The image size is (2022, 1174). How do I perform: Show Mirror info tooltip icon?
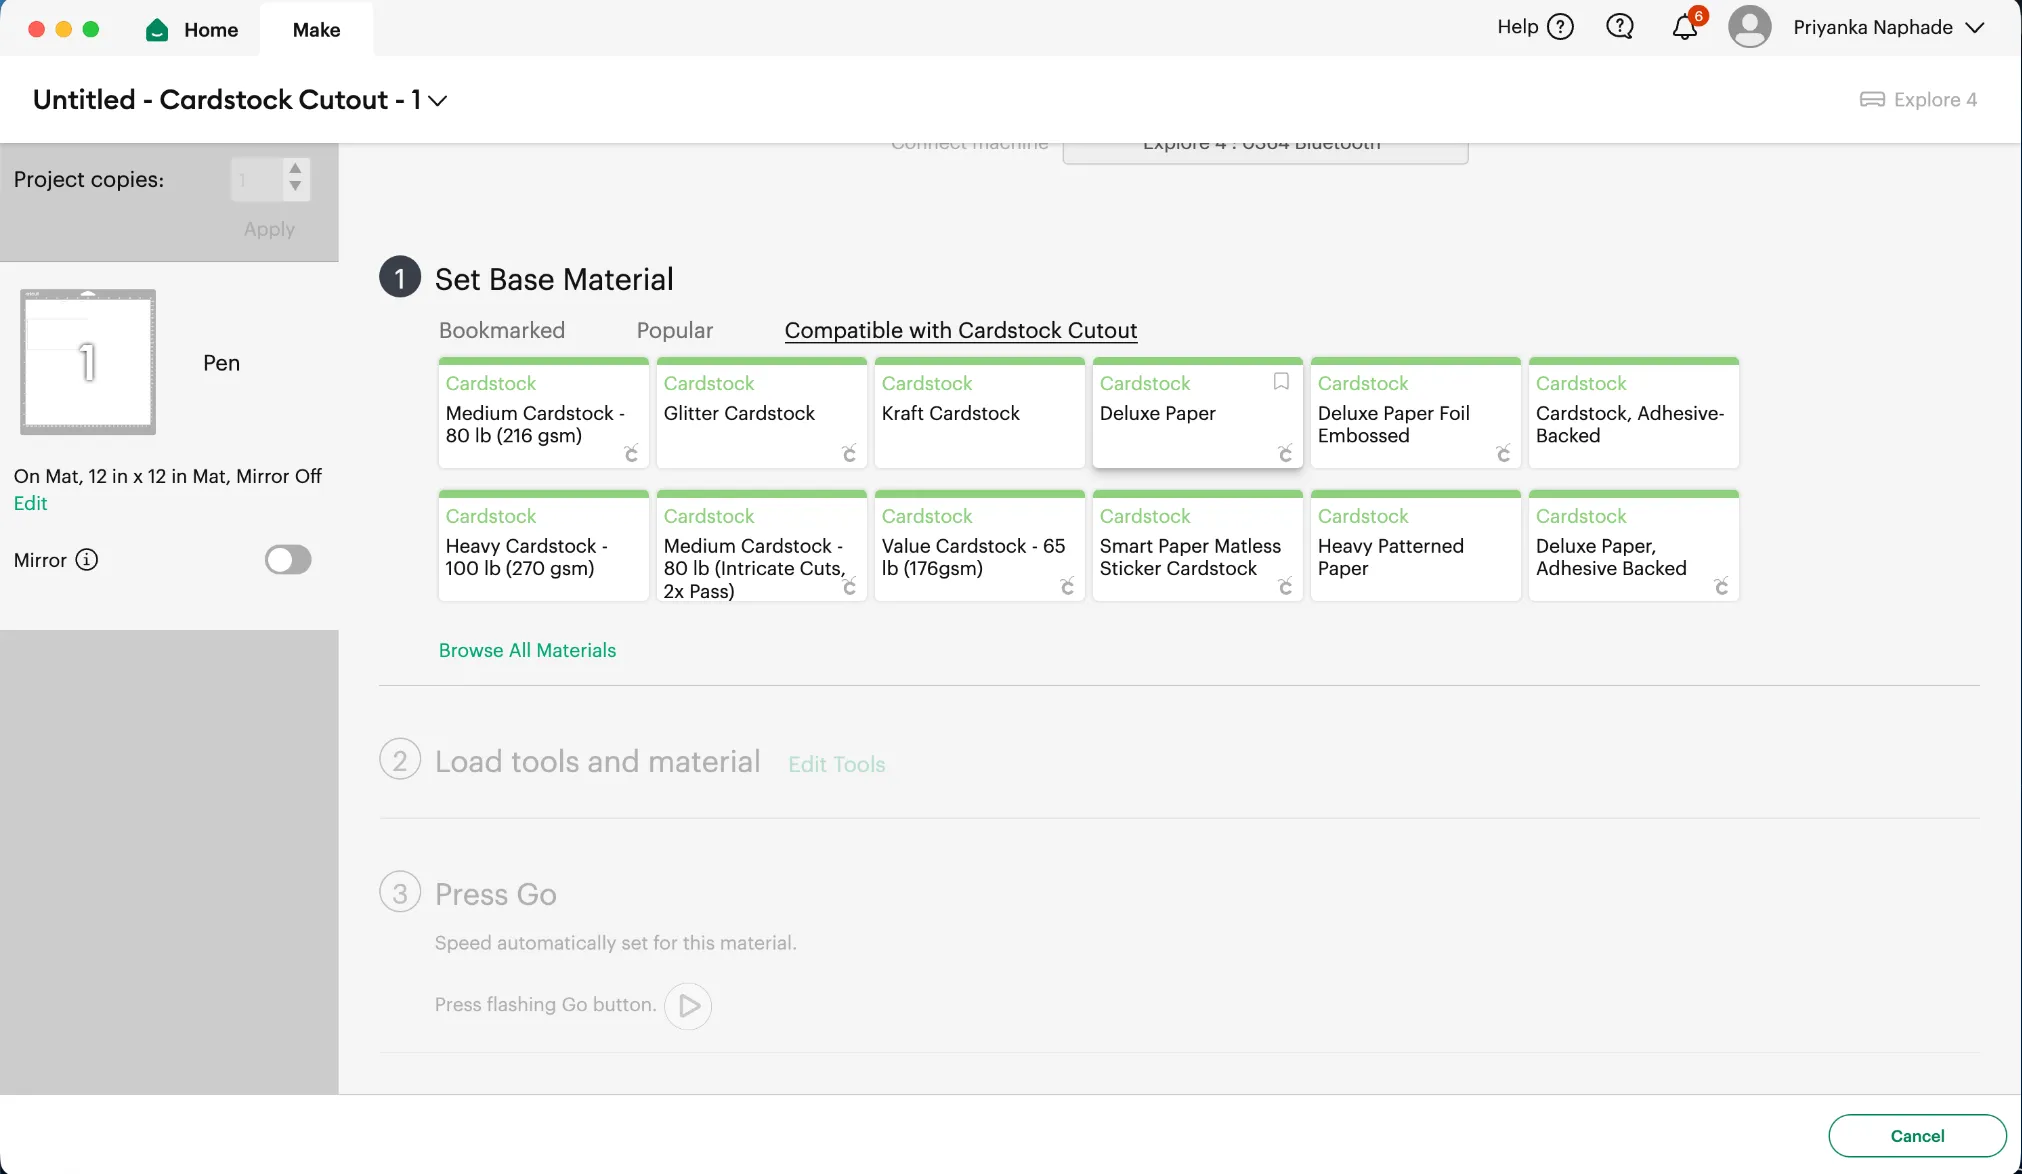pos(87,560)
